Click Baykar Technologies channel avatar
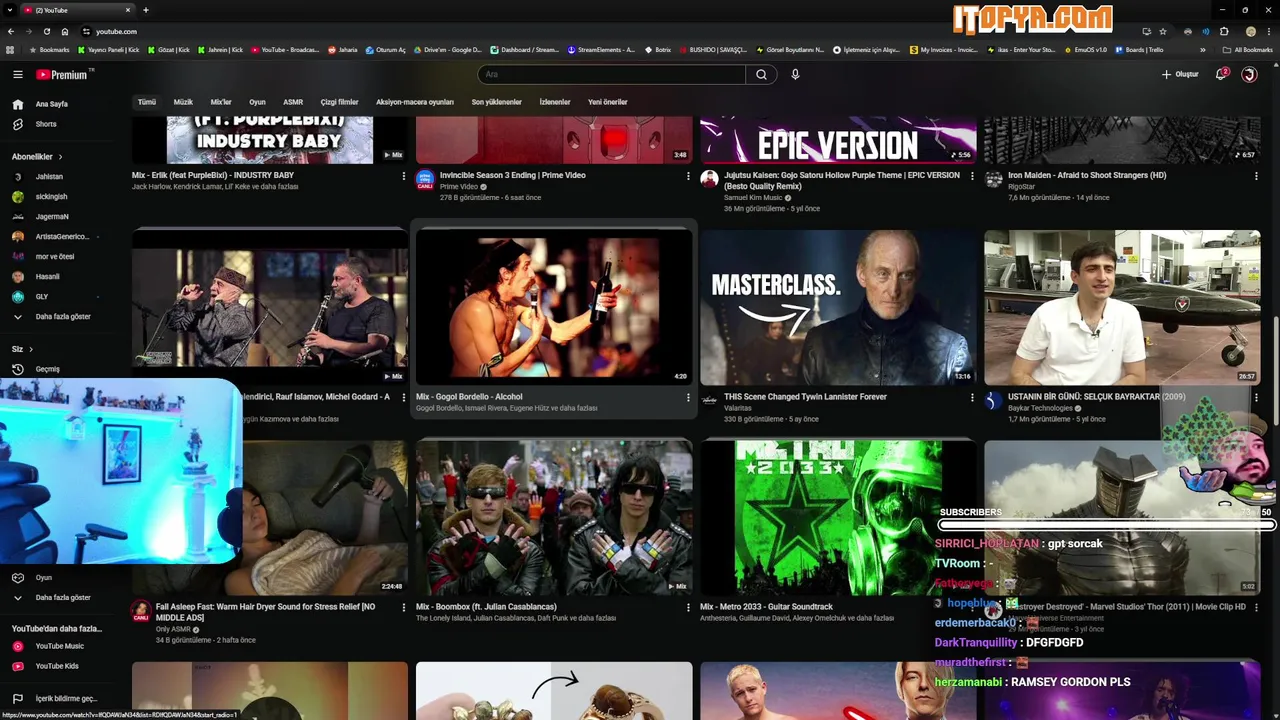 click(993, 400)
